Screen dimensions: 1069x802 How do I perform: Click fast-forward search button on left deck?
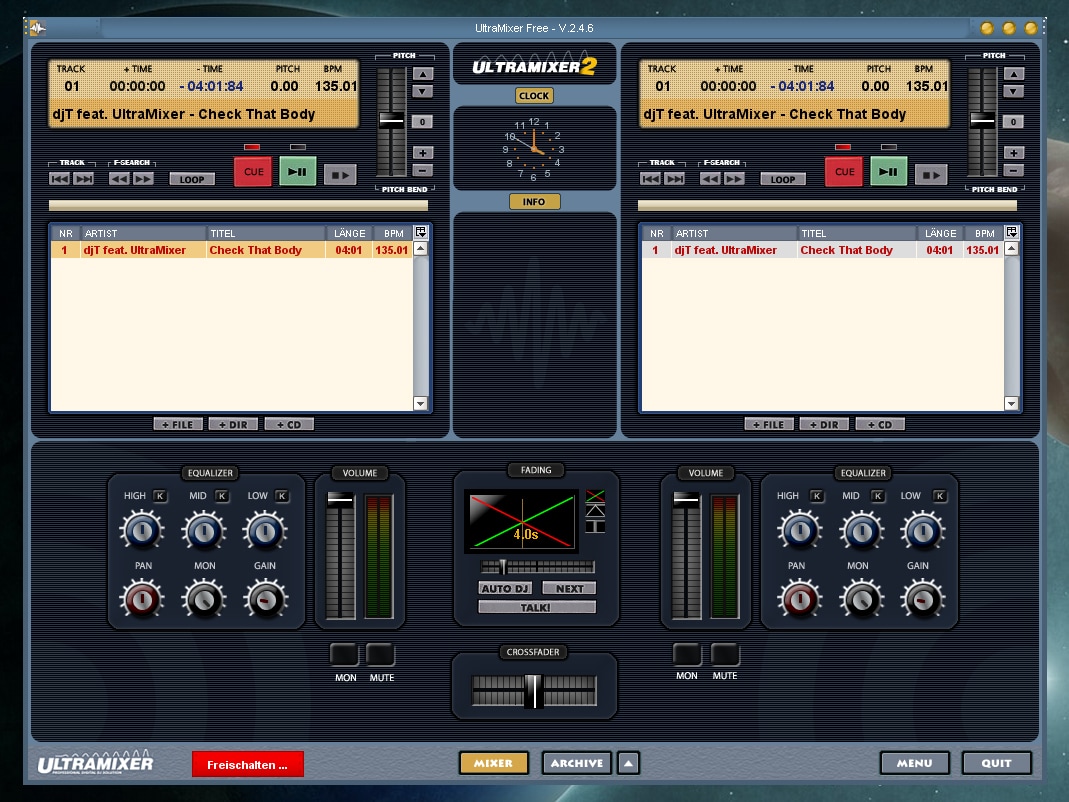click(143, 179)
